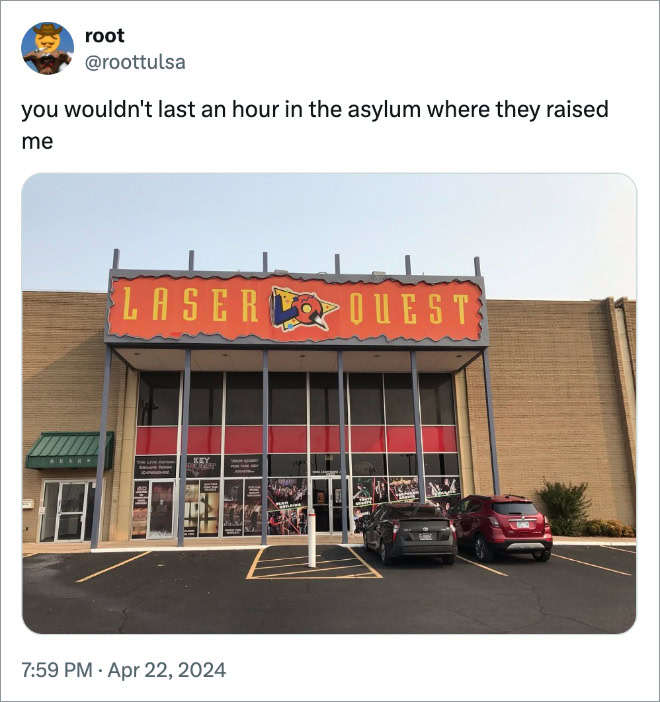The height and width of the screenshot is (702, 660).
Task: Click the yellow hatched no-parking markings
Action: 313,562
